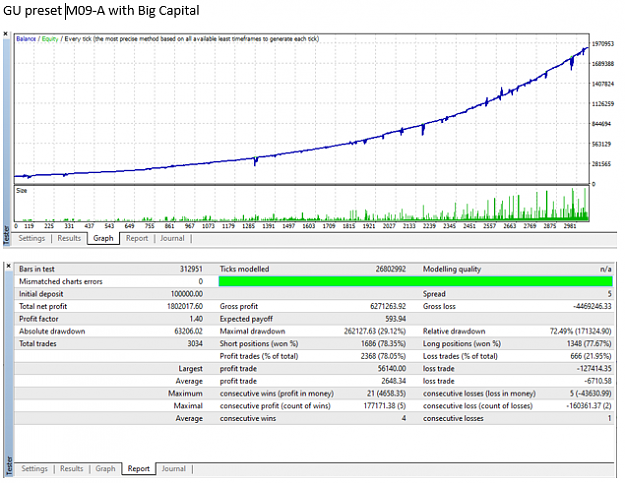Click the value 1686 (78.35%)
Viewport: 625px width, 483px height.
click(x=383, y=344)
